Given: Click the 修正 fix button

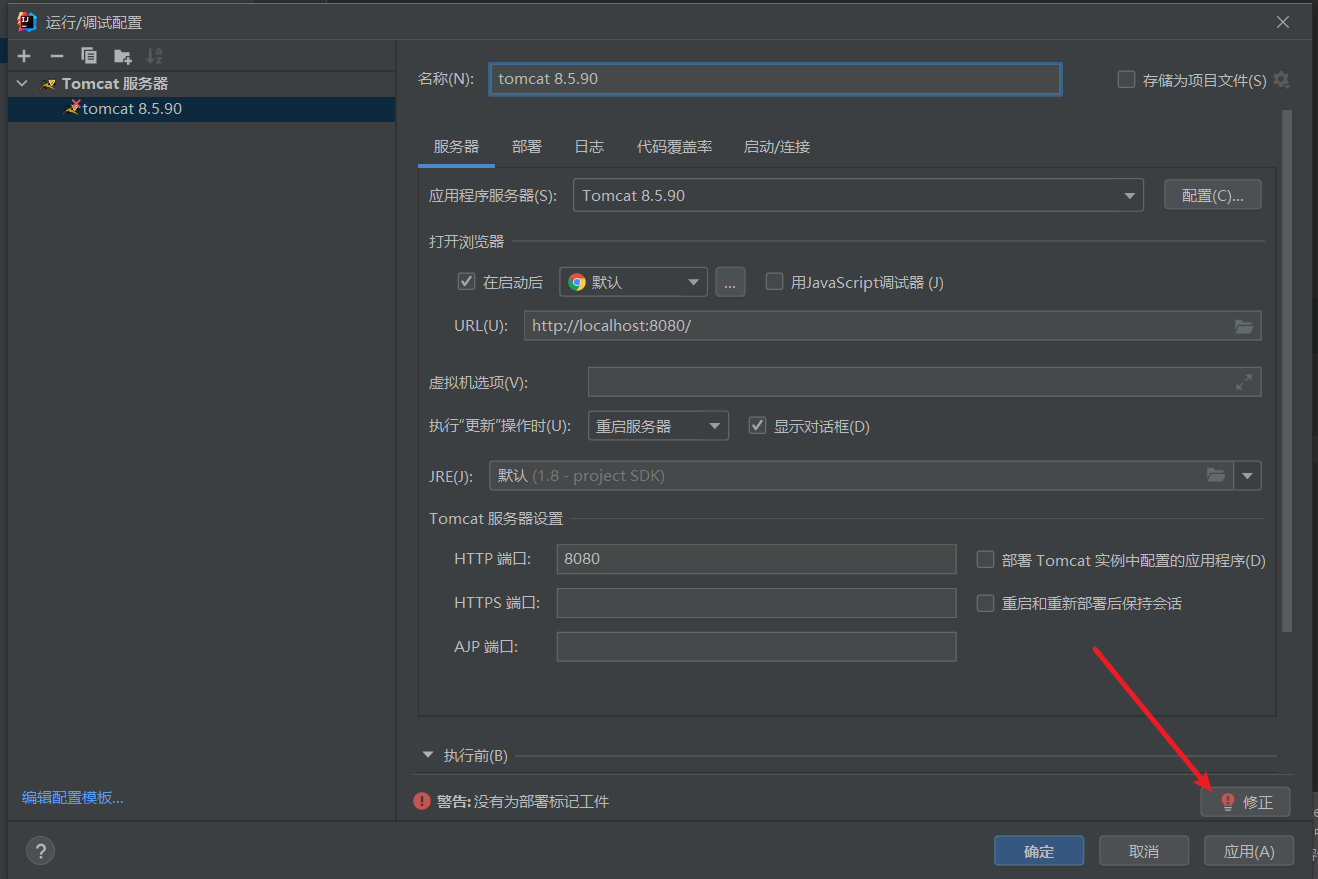Looking at the screenshot, I should [x=1245, y=802].
